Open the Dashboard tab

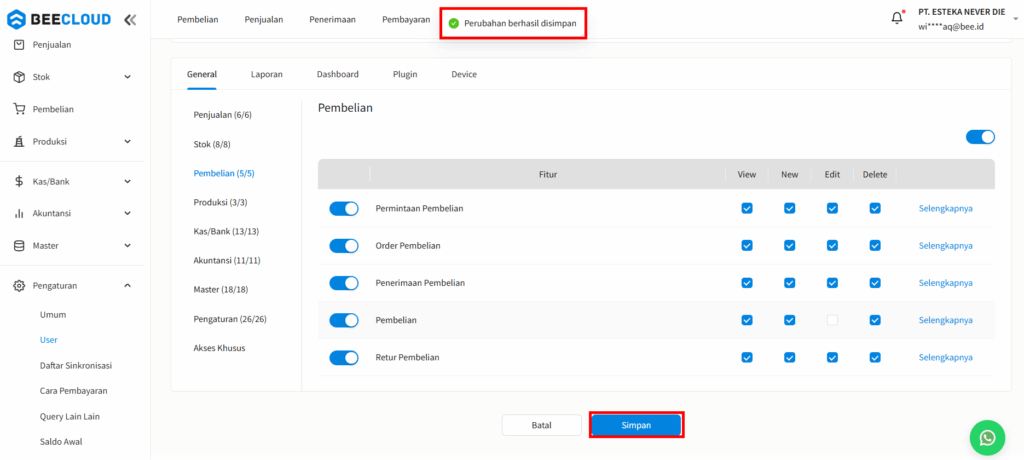pyautogui.click(x=338, y=74)
